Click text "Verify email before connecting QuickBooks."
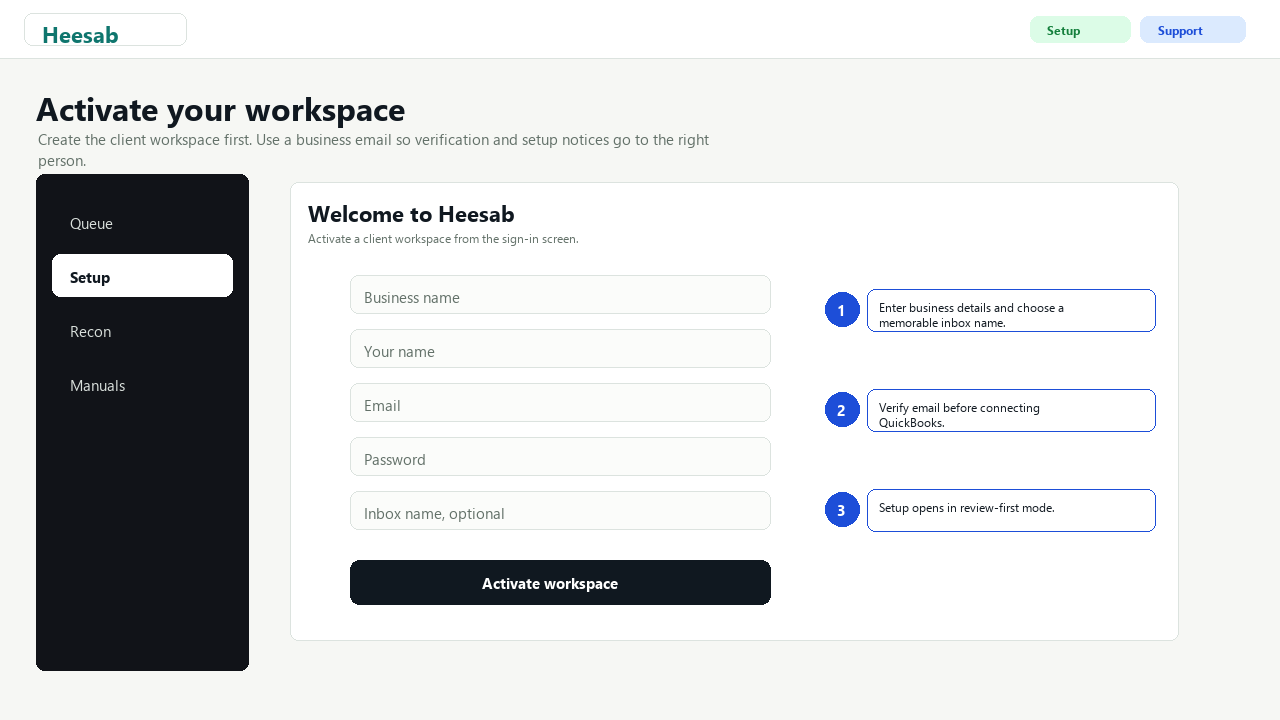 pos(959,415)
